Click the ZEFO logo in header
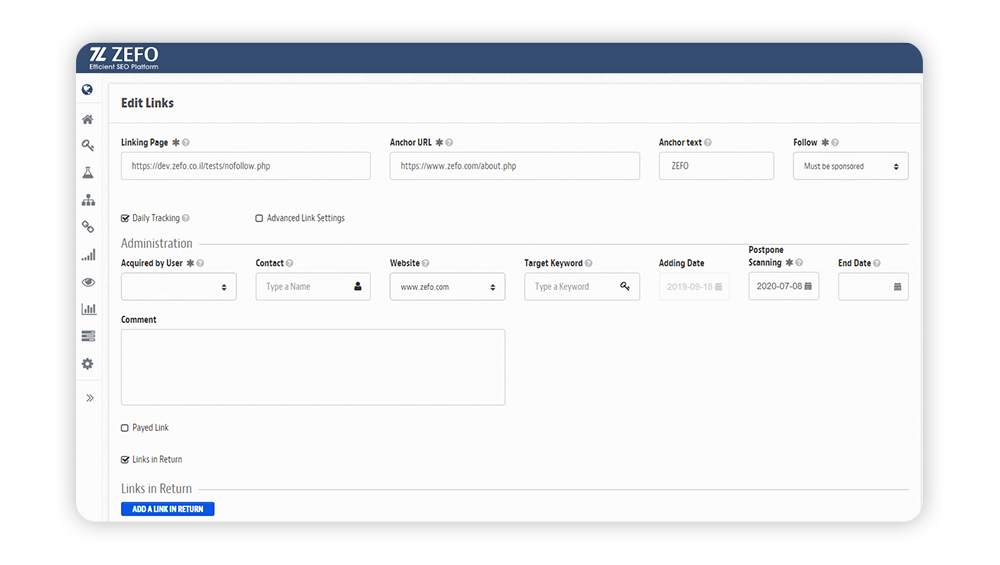Screen dimensions: 1000x565 [x=124, y=57]
